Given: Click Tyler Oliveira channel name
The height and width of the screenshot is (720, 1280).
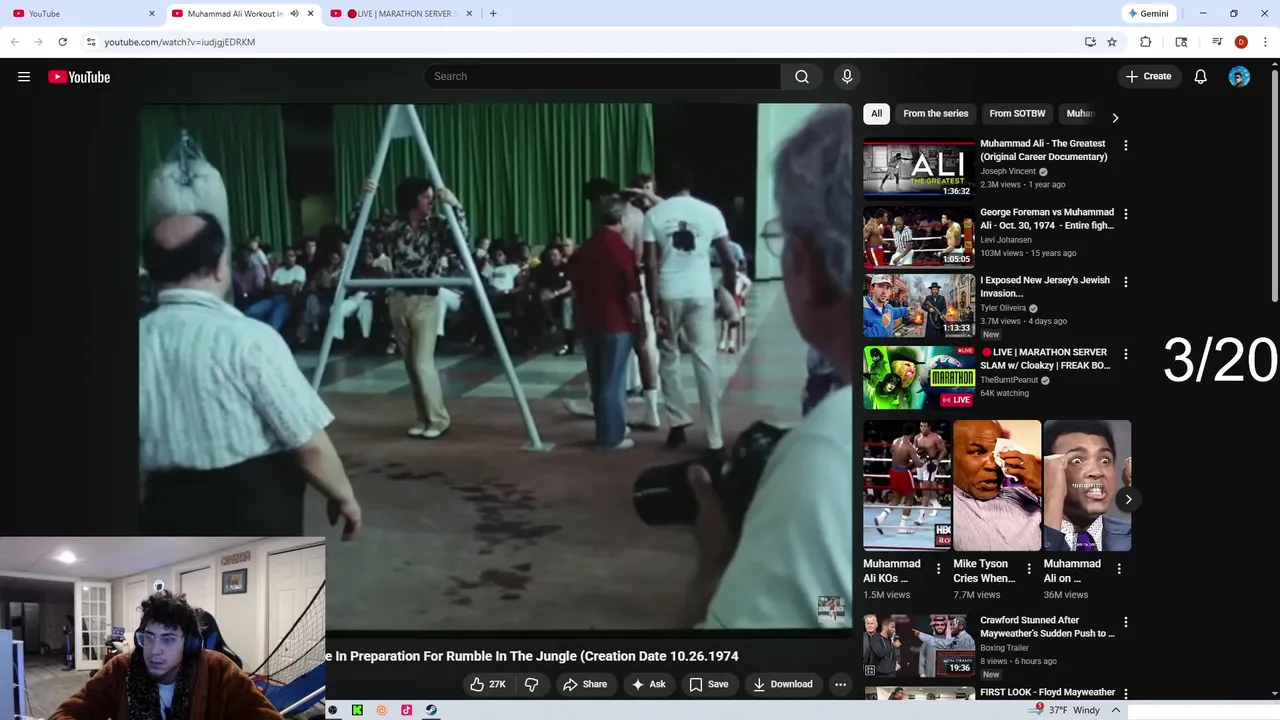Looking at the screenshot, I should click(x=1003, y=308).
